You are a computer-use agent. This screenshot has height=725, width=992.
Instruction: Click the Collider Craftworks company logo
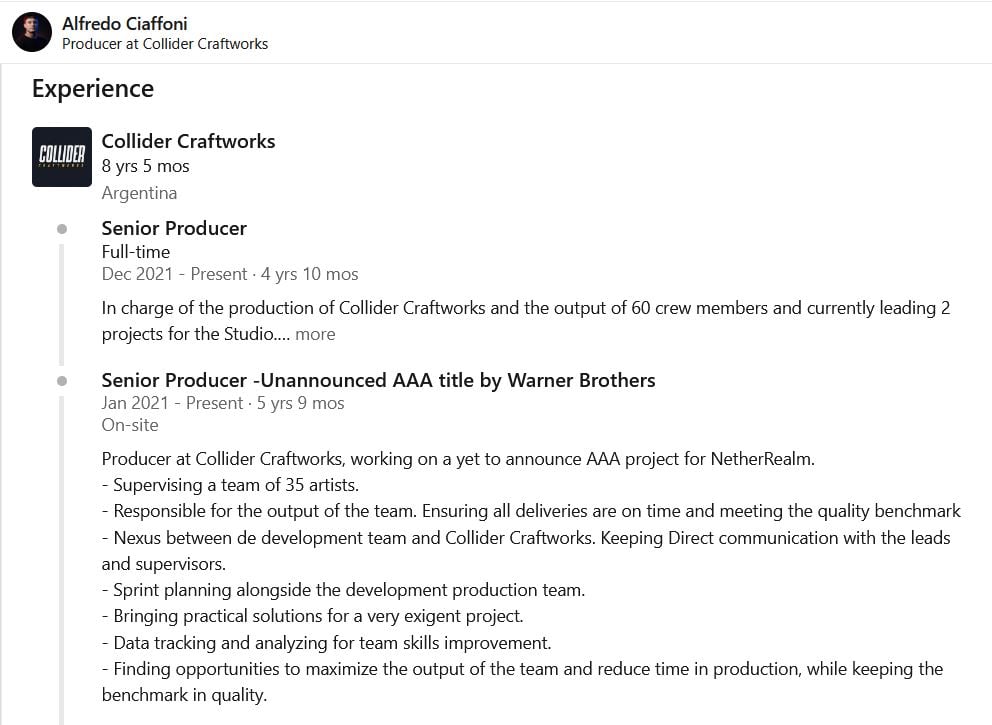tap(62, 157)
